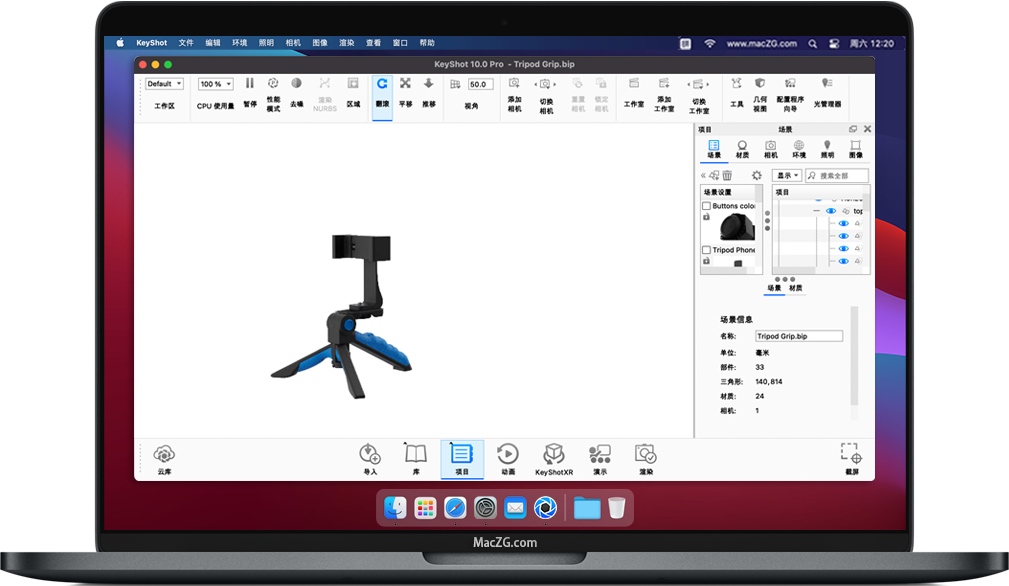Open Safari from the Dock
The width and height of the screenshot is (1009, 586).
(x=455, y=508)
